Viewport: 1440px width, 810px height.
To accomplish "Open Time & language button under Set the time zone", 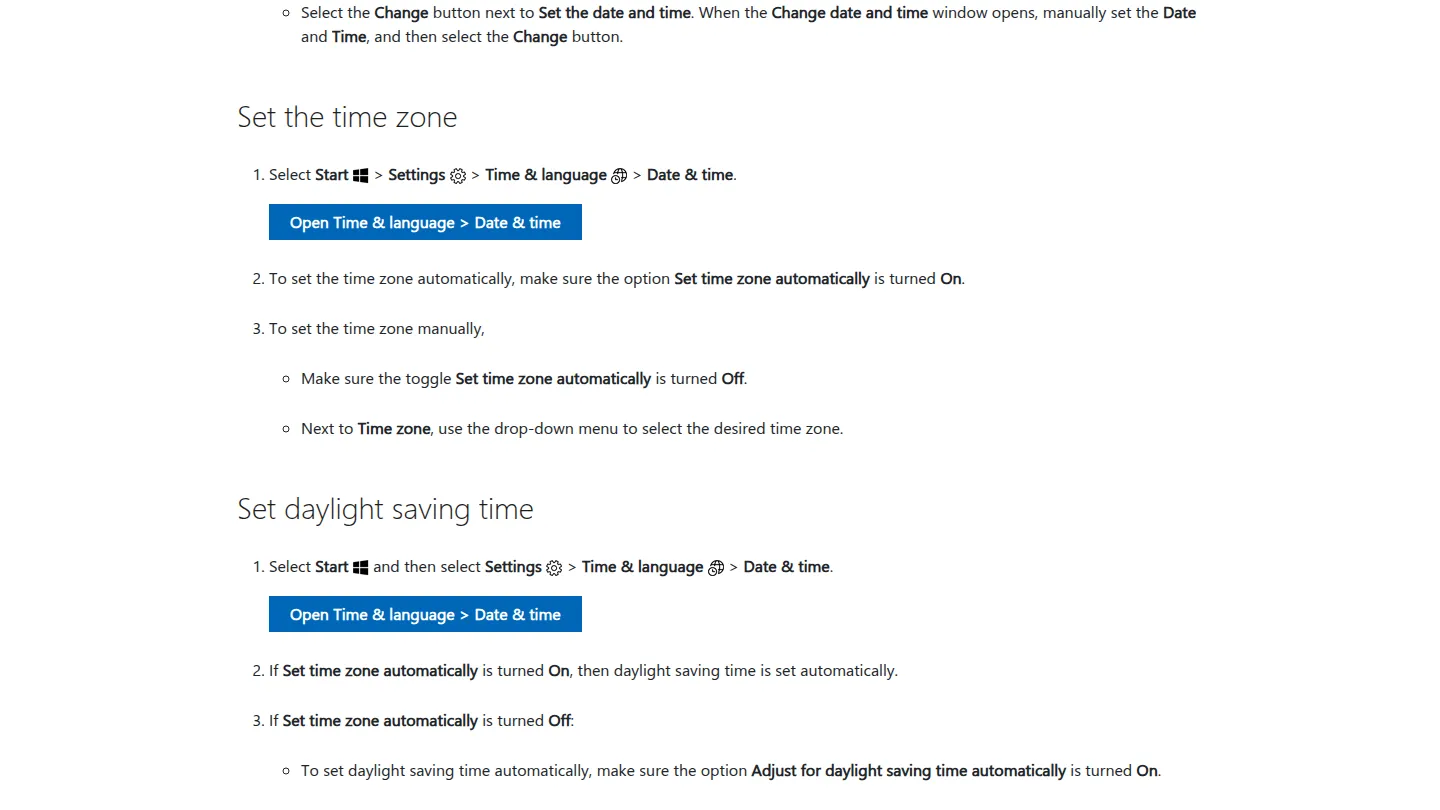I will tap(425, 223).
